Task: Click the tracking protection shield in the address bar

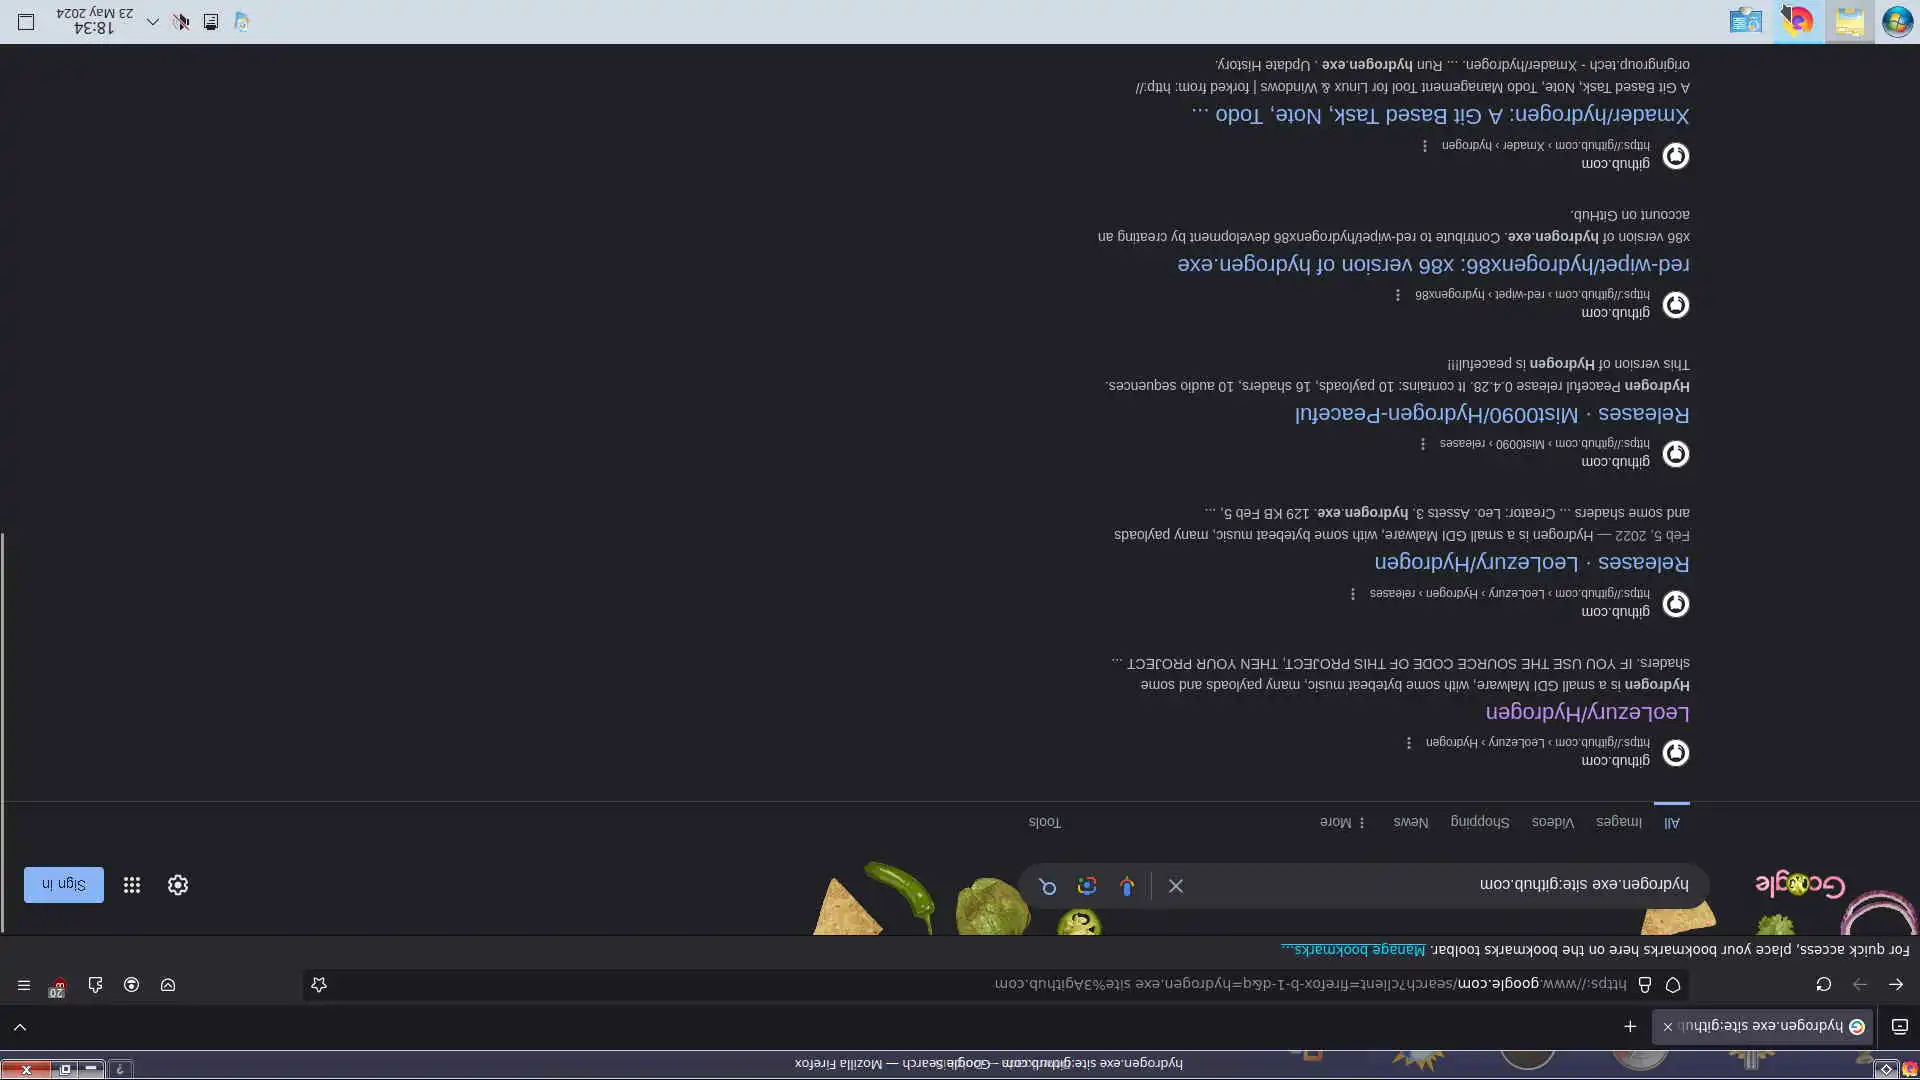Action: (x=1673, y=985)
